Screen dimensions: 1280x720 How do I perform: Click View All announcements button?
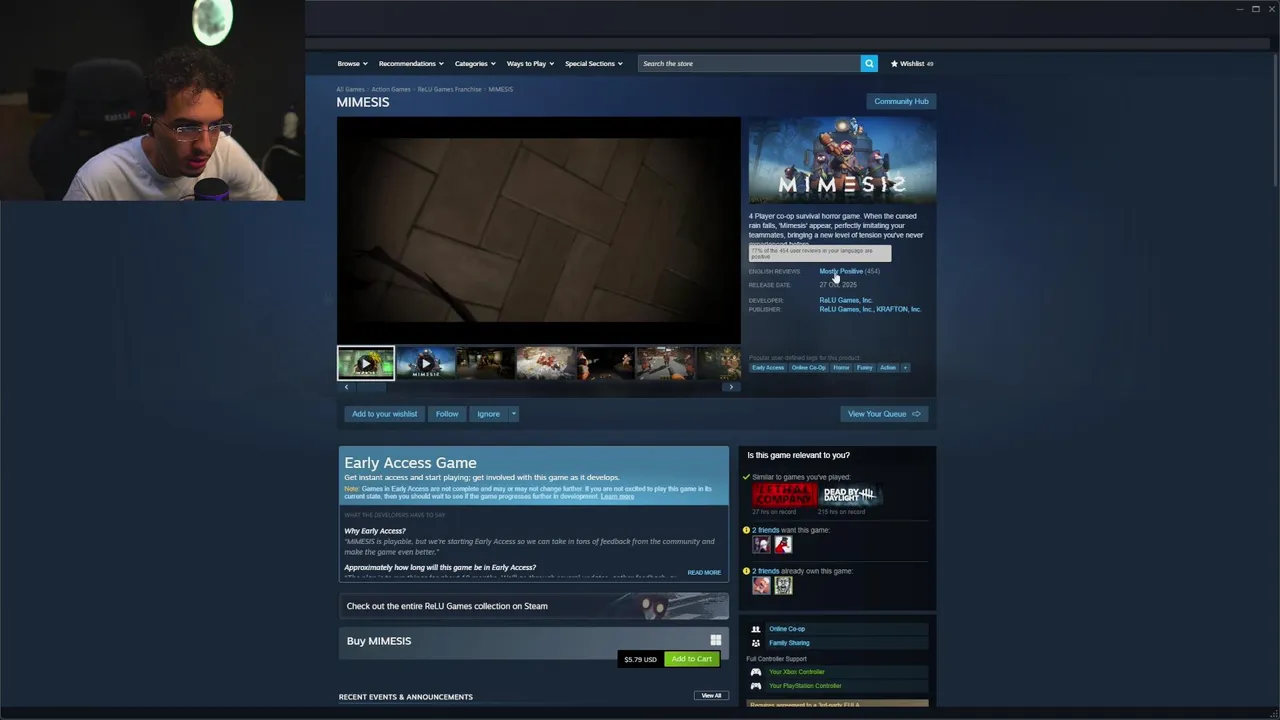pyautogui.click(x=711, y=695)
